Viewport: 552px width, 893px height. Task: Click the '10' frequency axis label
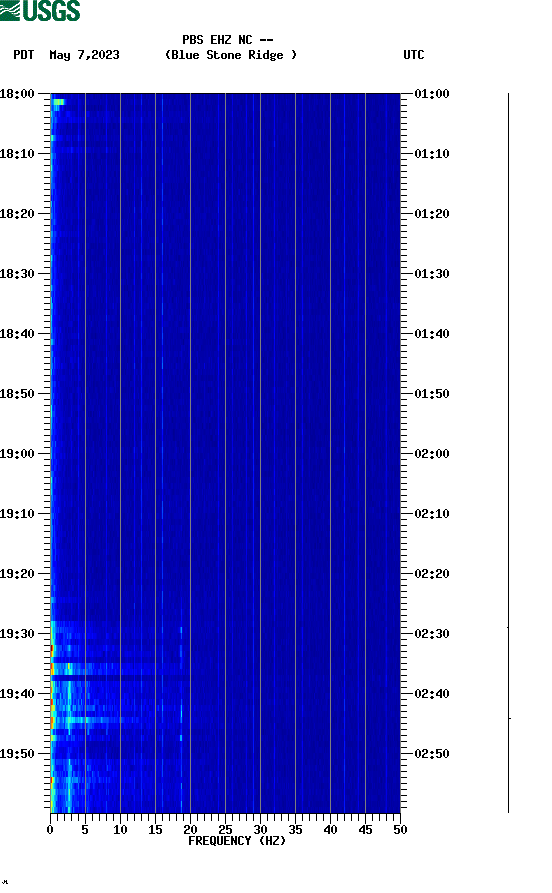point(120,830)
